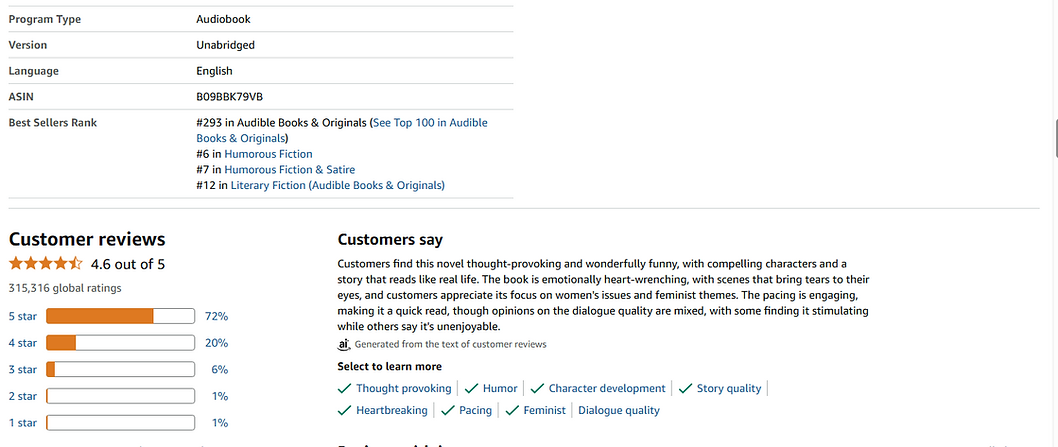The image size is (1058, 447).
Task: Click the 3 star rating label
Action: coord(23,370)
